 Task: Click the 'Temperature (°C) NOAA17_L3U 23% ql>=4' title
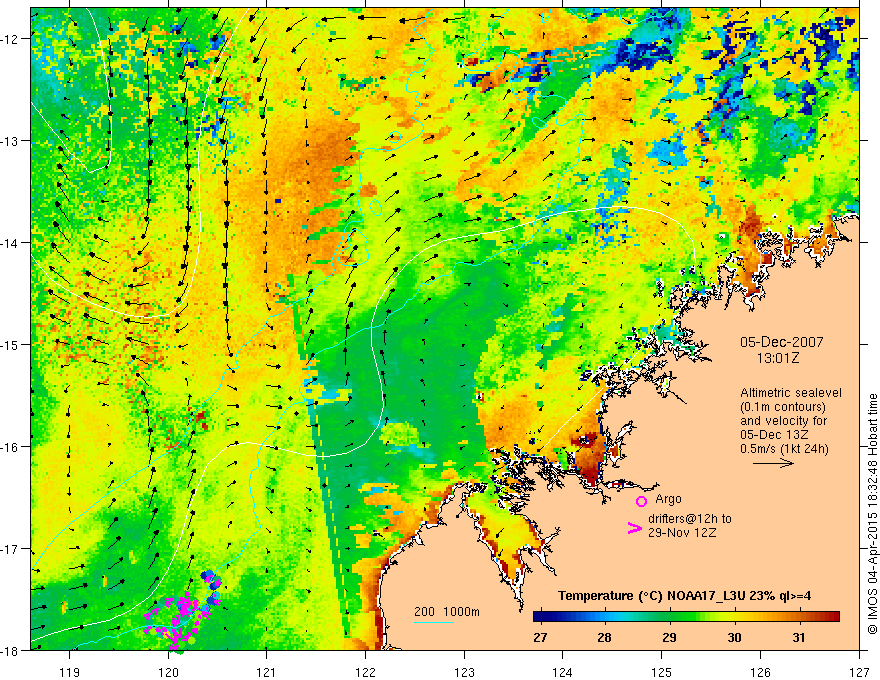[684, 596]
